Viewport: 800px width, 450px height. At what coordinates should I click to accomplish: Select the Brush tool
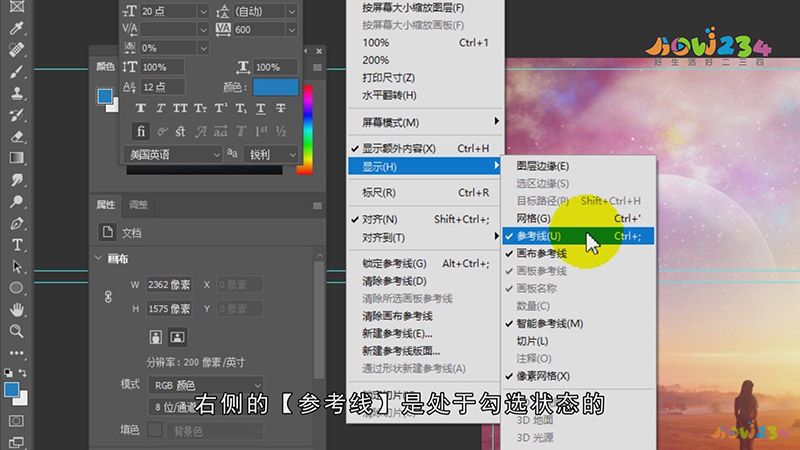[x=16, y=71]
